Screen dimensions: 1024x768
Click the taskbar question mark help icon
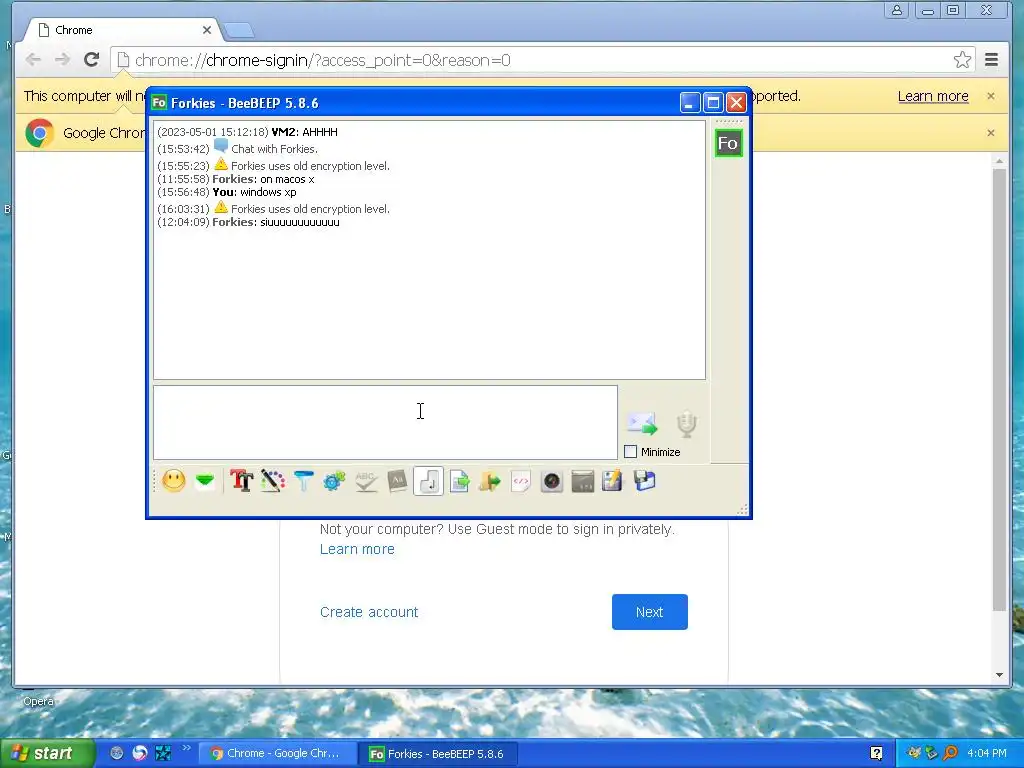[876, 753]
